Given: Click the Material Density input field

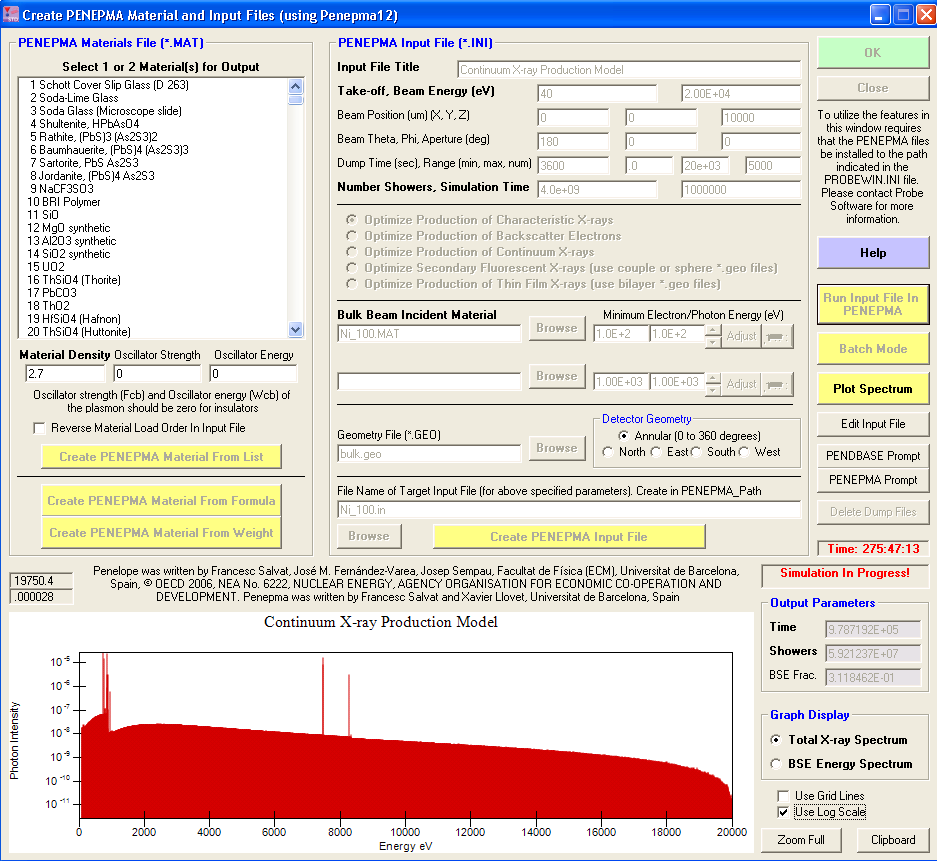Looking at the screenshot, I should (x=64, y=374).
